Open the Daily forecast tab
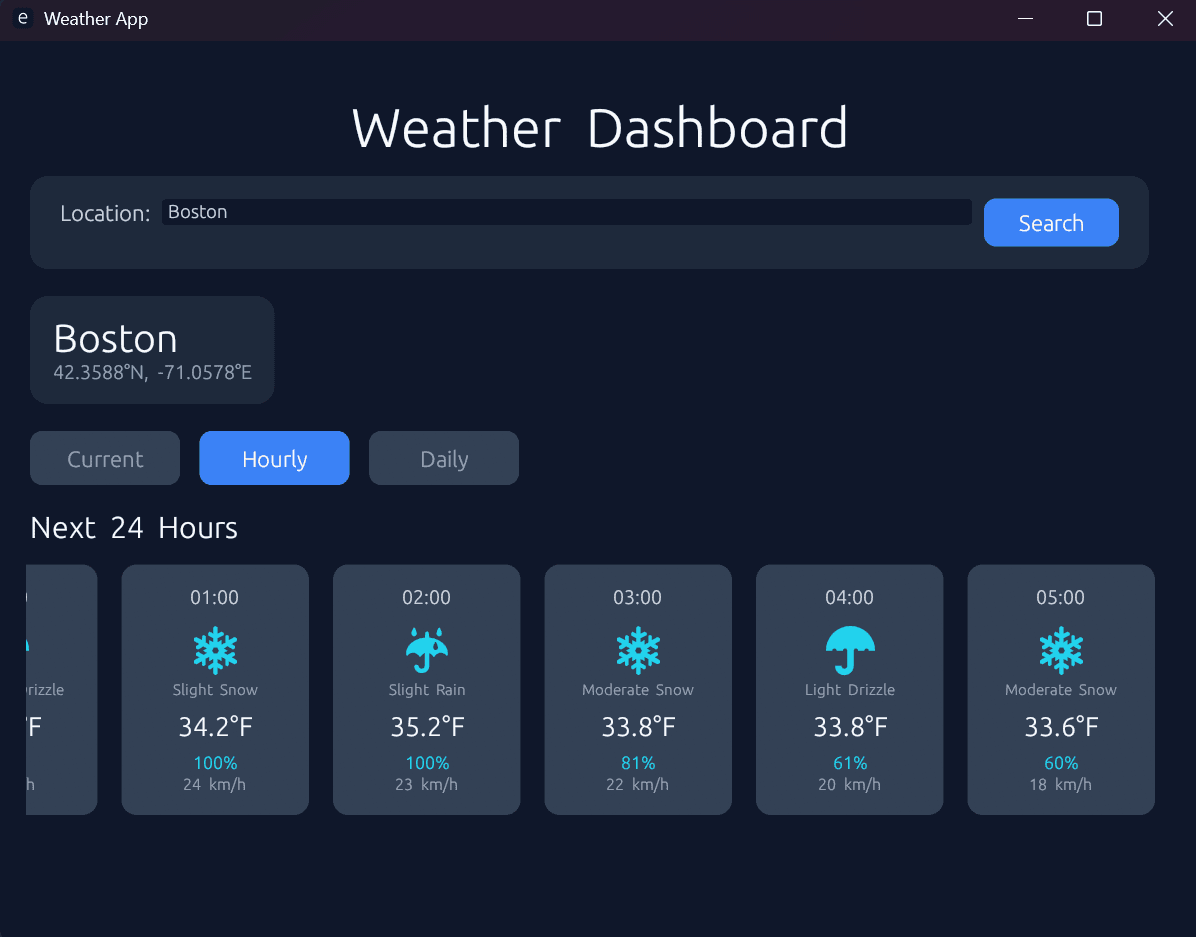 (x=443, y=458)
